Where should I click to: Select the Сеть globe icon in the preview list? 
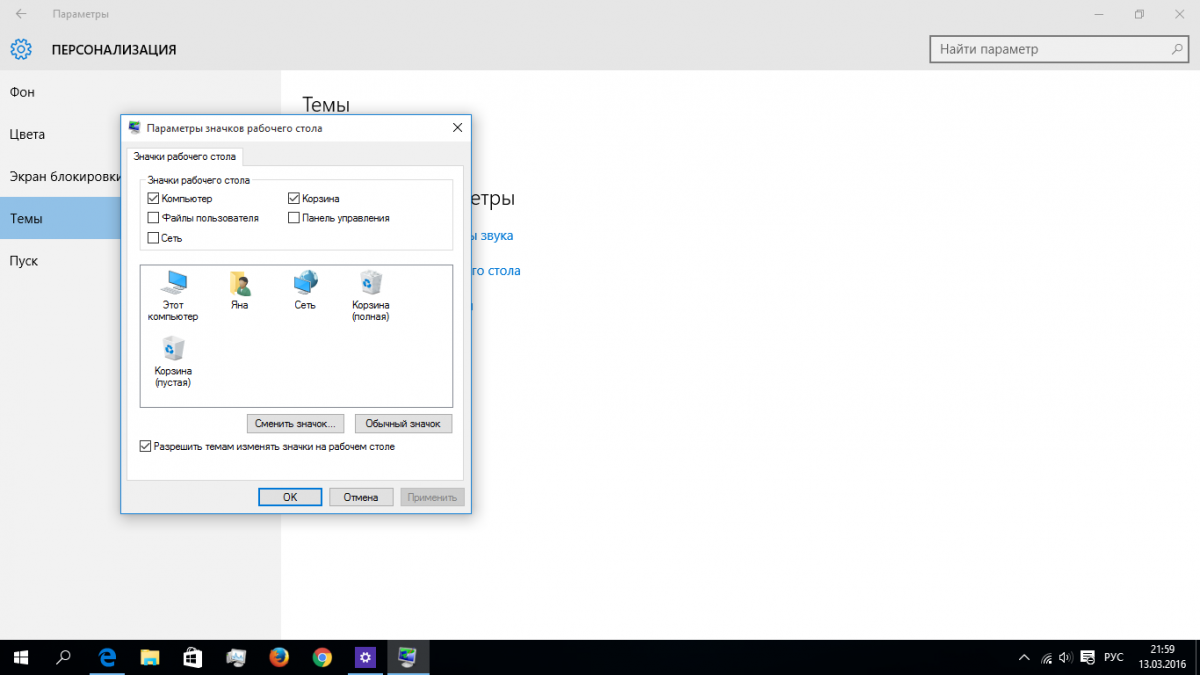point(305,290)
